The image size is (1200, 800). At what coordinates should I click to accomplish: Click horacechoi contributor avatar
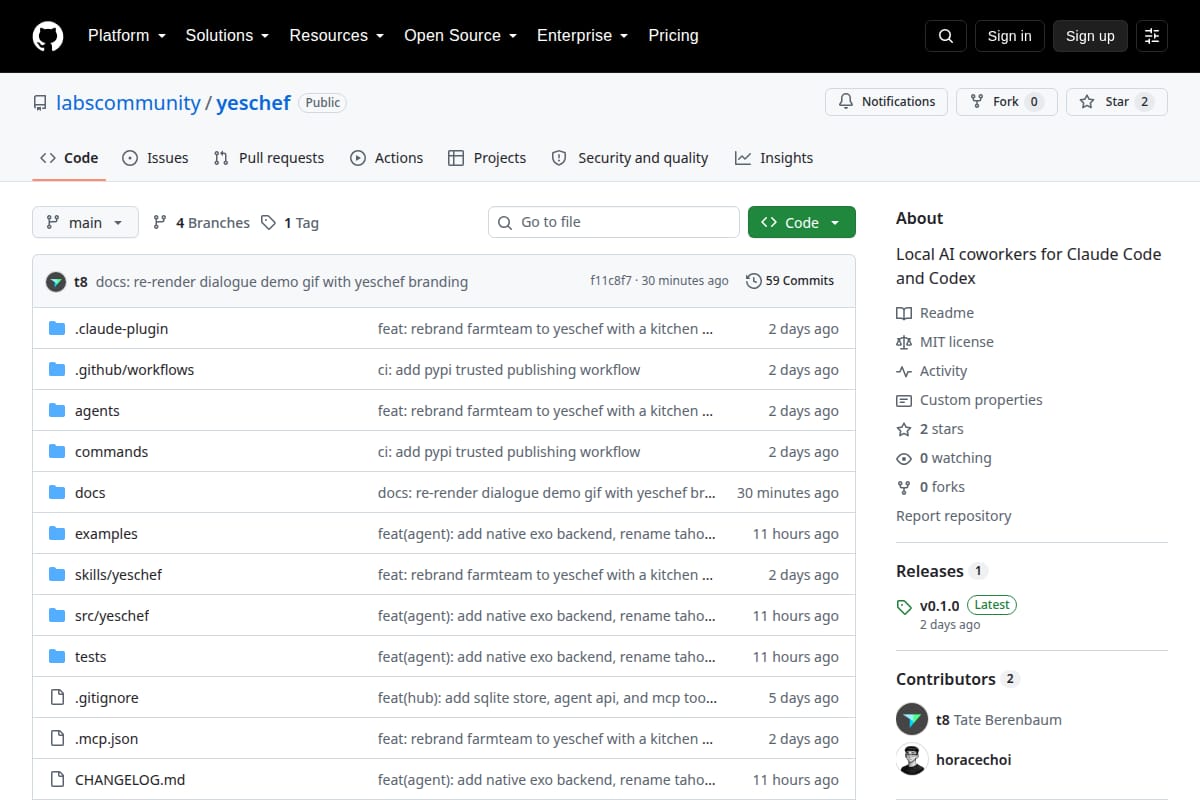[912, 760]
